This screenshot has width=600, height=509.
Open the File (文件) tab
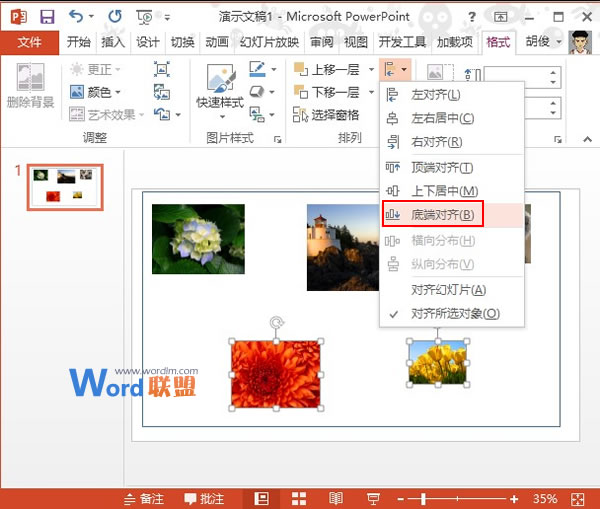(x=29, y=42)
